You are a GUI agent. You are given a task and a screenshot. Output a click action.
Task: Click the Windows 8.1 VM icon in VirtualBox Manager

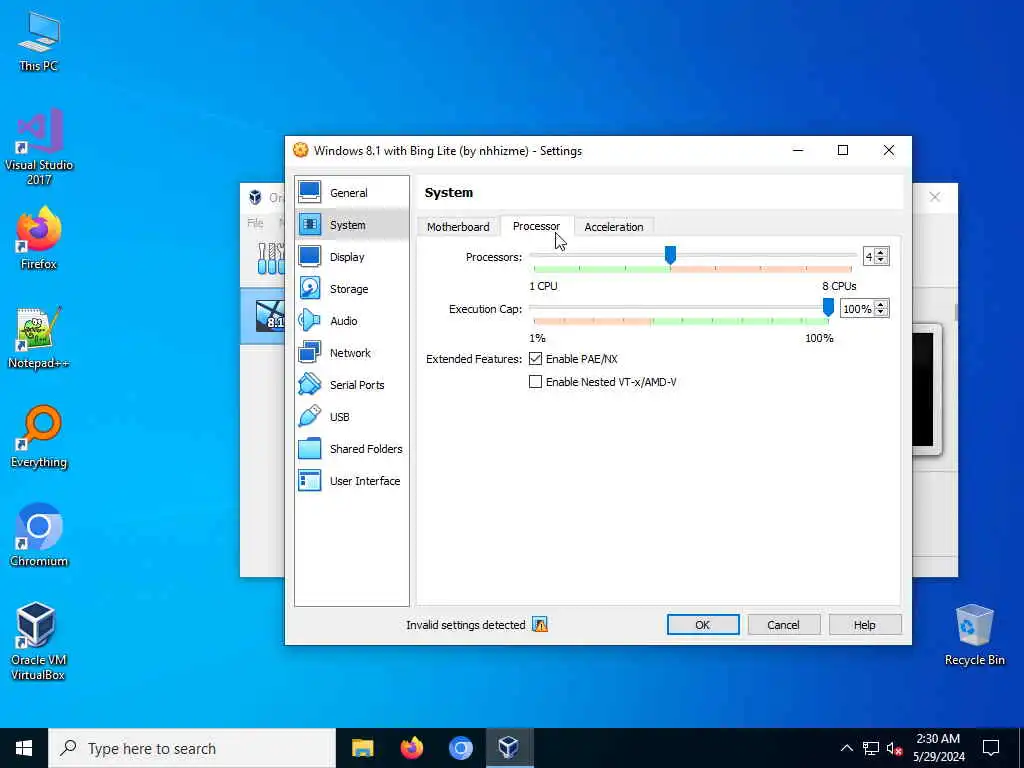point(270,316)
